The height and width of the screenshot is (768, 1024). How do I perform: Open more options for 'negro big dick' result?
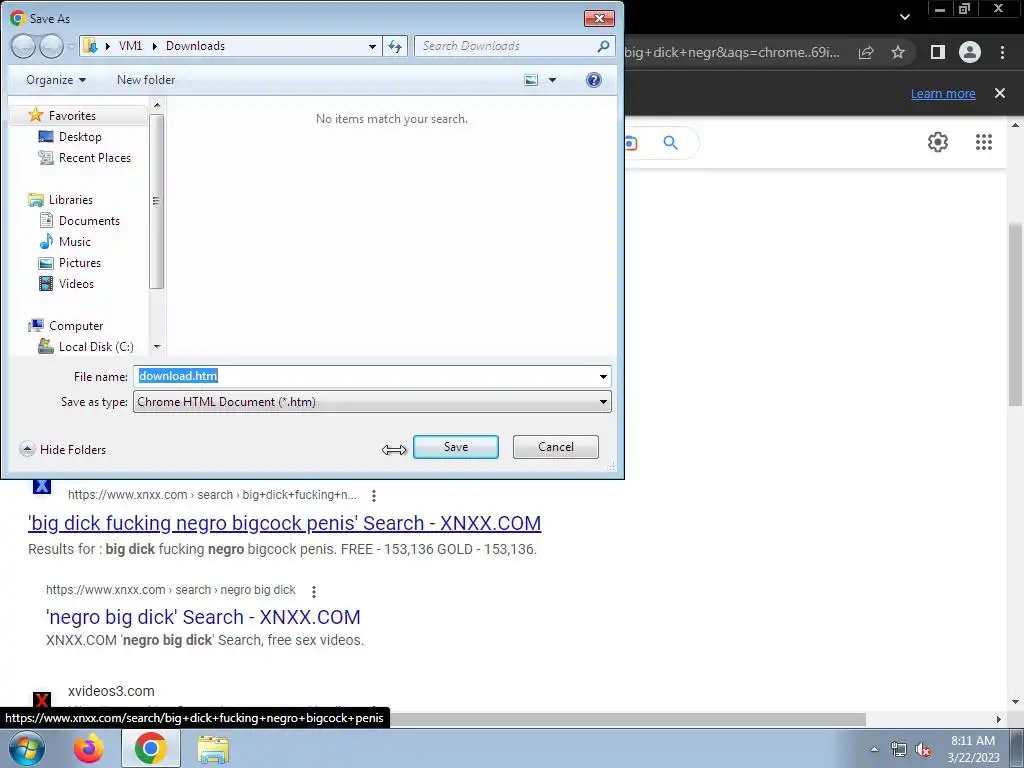pyautogui.click(x=313, y=591)
